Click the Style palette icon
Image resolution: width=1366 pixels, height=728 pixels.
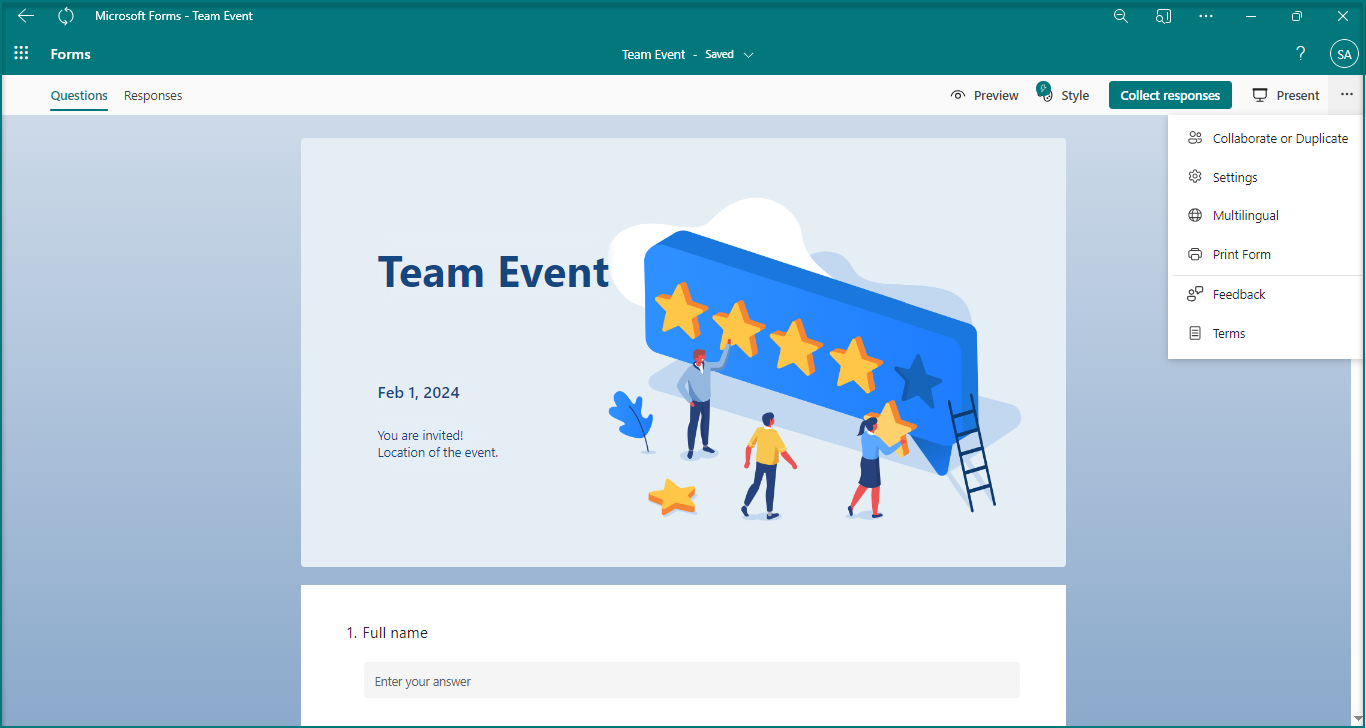pos(1046,95)
